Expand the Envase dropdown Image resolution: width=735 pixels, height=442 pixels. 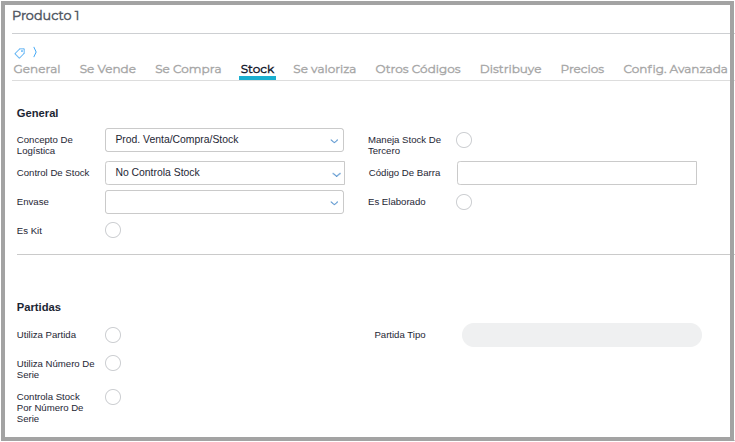point(225,202)
